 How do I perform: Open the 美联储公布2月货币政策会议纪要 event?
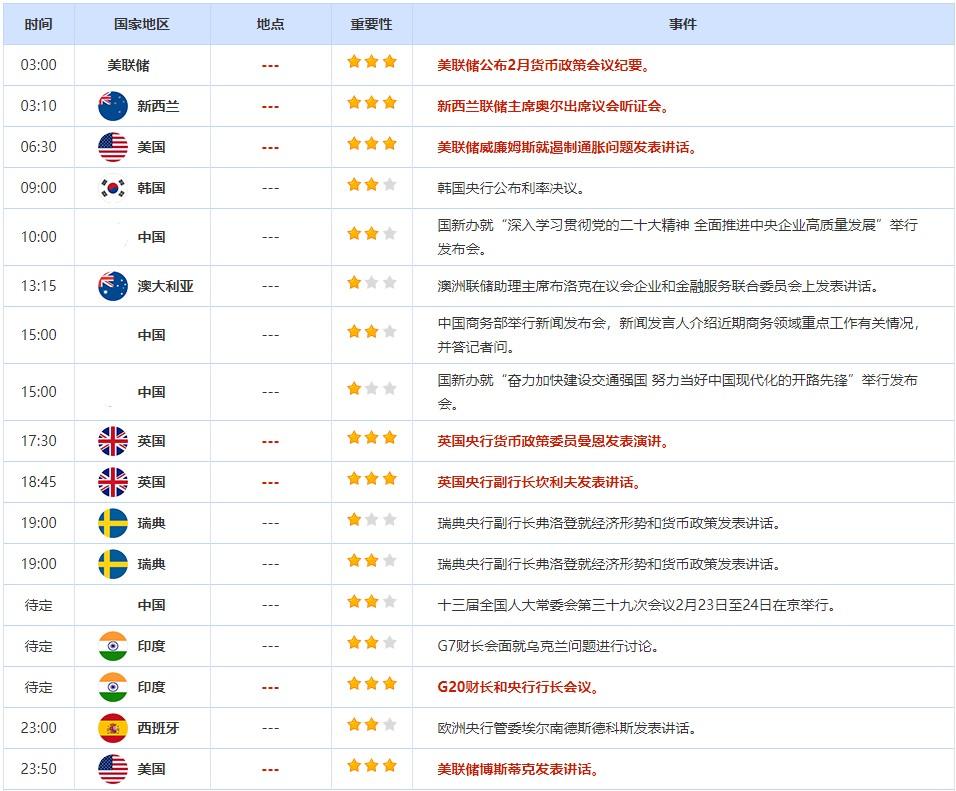pyautogui.click(x=543, y=65)
